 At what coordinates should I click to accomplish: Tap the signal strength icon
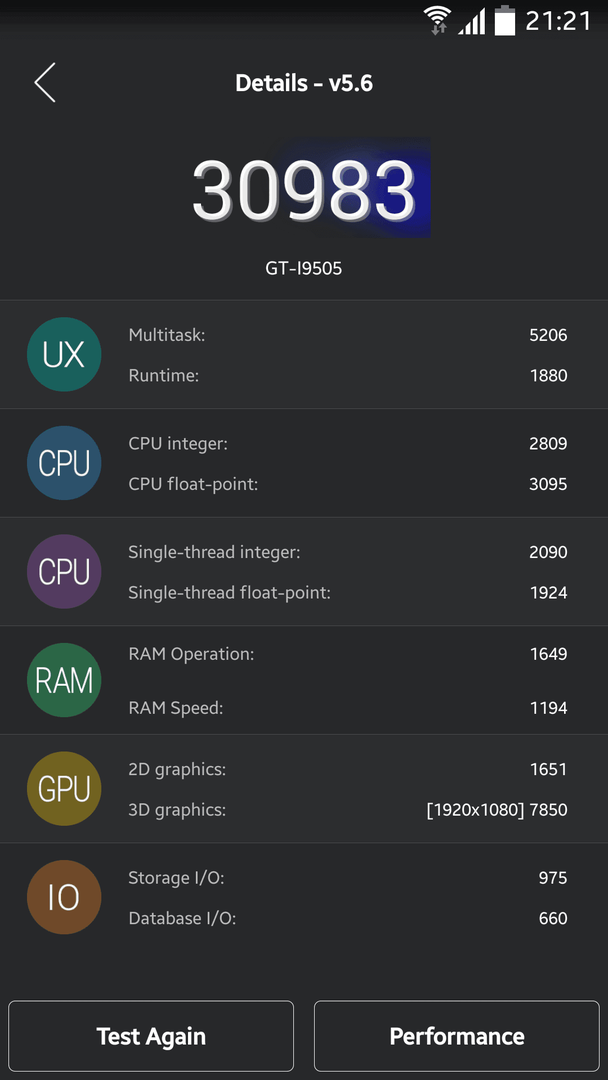coord(472,22)
